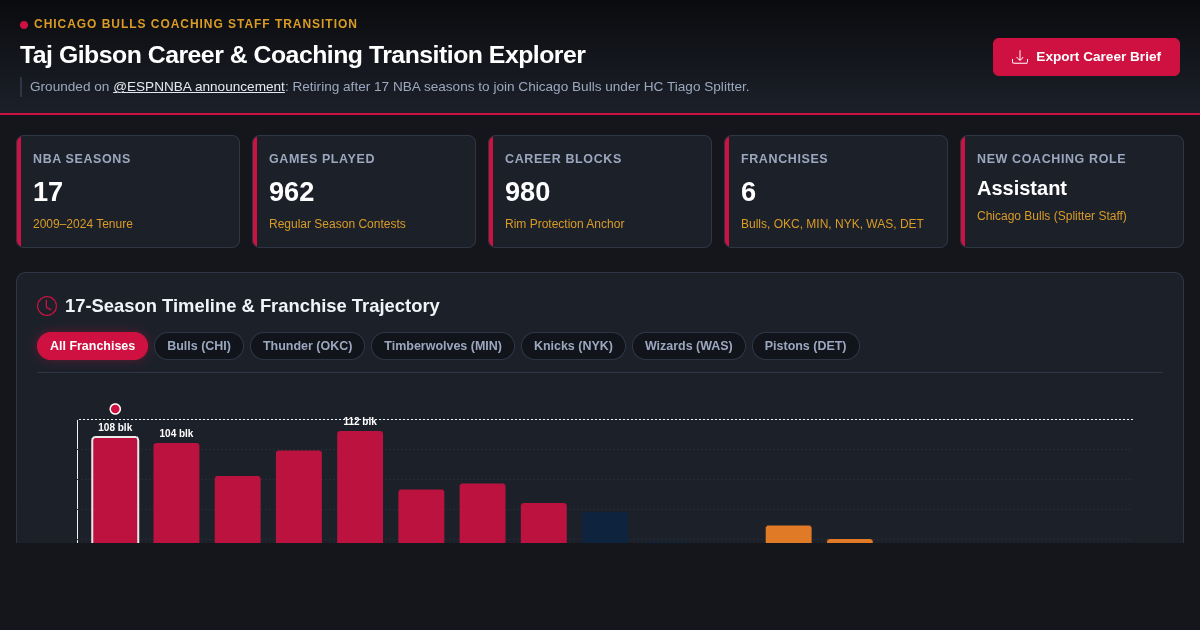Filter by Pistons (DET)
Screen dimensions: 1200x630
[805, 346]
